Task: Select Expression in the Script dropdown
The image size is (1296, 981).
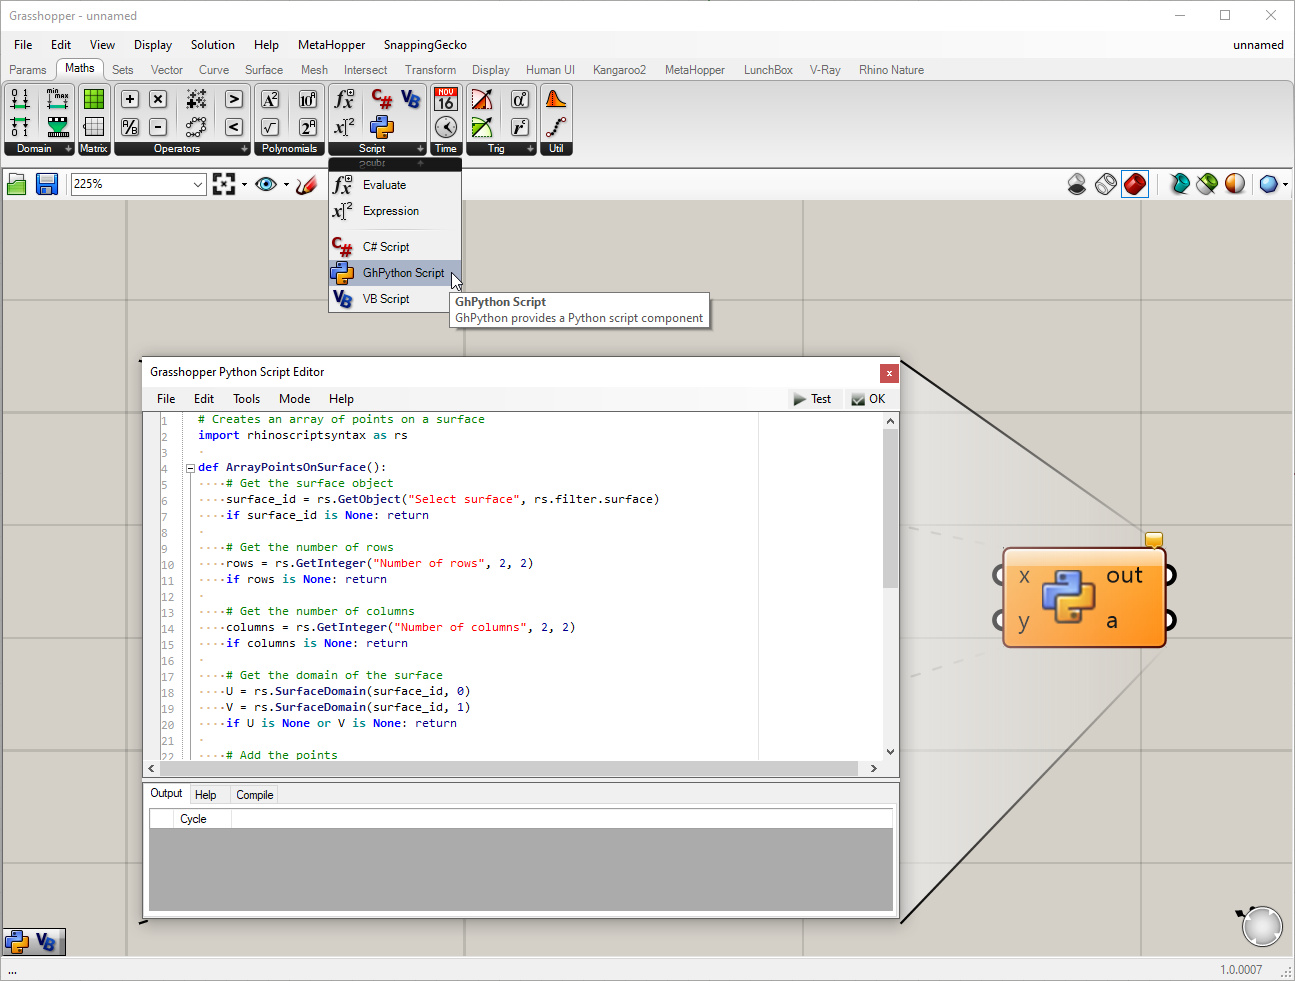Action: (395, 211)
